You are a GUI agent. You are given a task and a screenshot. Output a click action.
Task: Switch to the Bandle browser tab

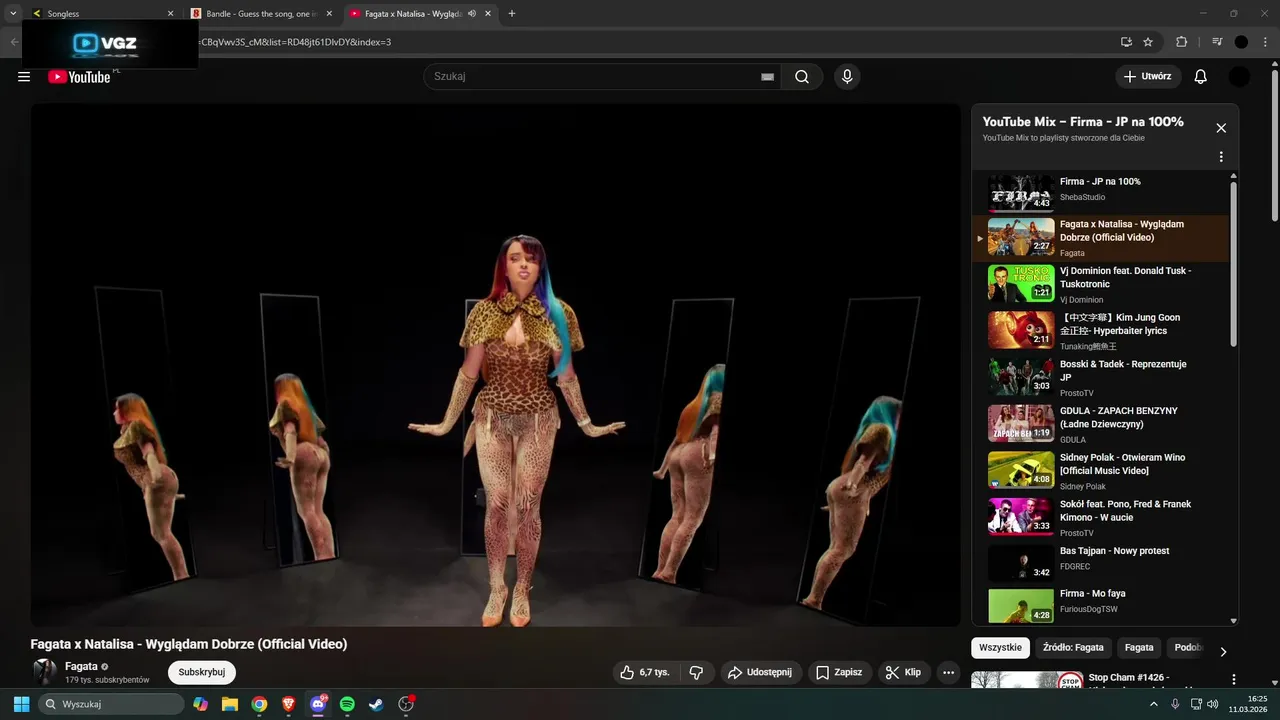(262, 14)
